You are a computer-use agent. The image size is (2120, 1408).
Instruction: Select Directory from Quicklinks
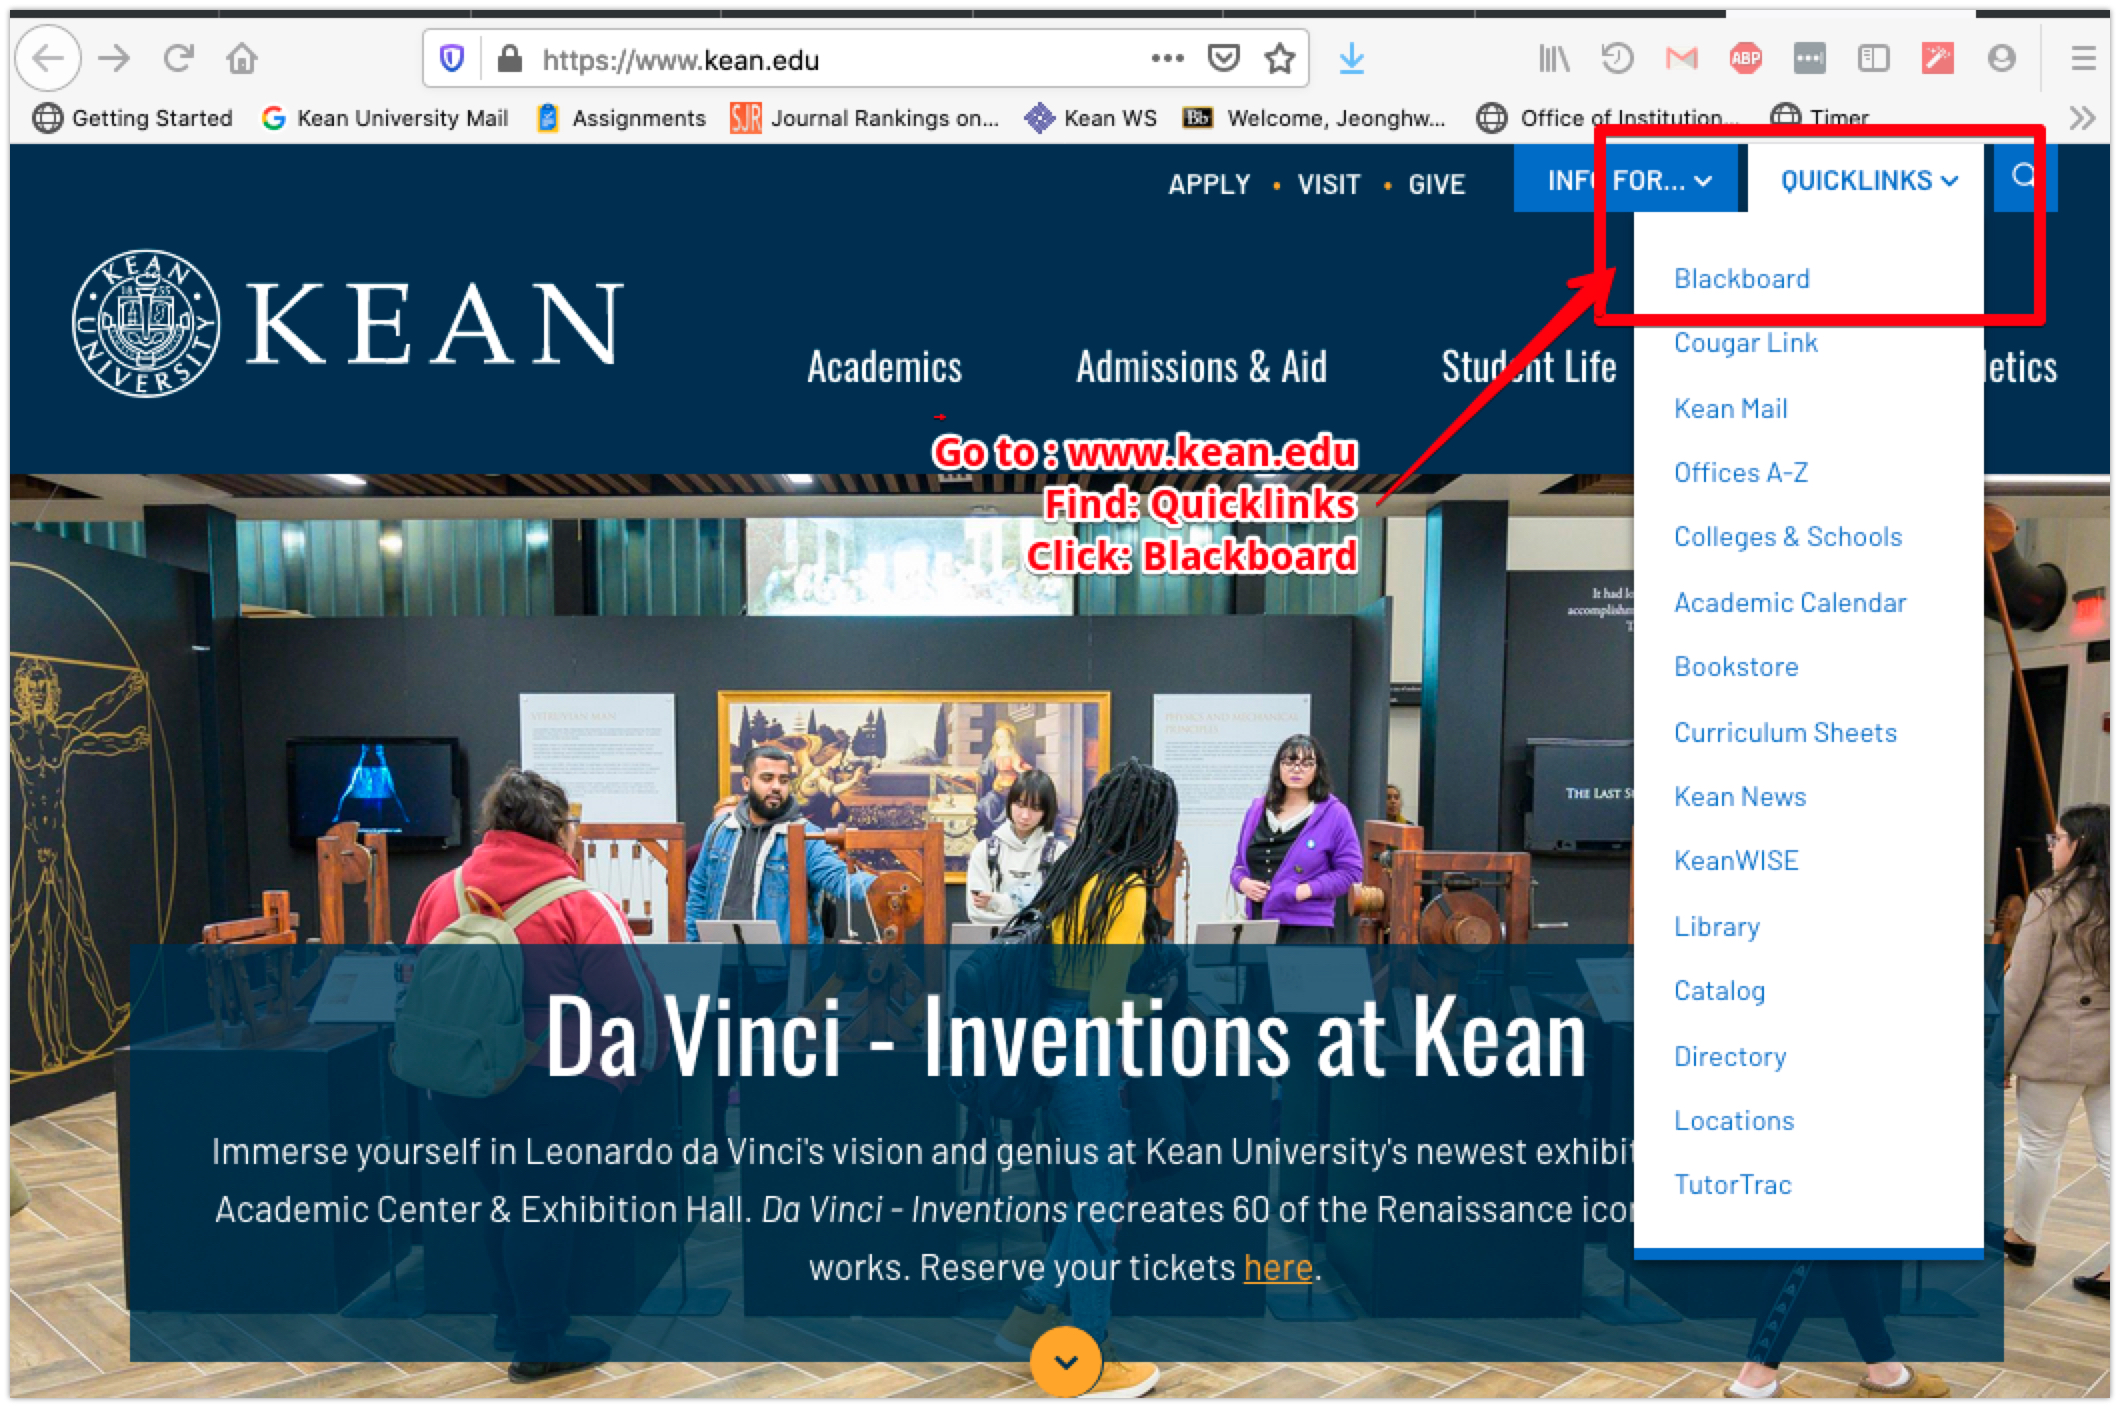pyautogui.click(x=1730, y=1056)
